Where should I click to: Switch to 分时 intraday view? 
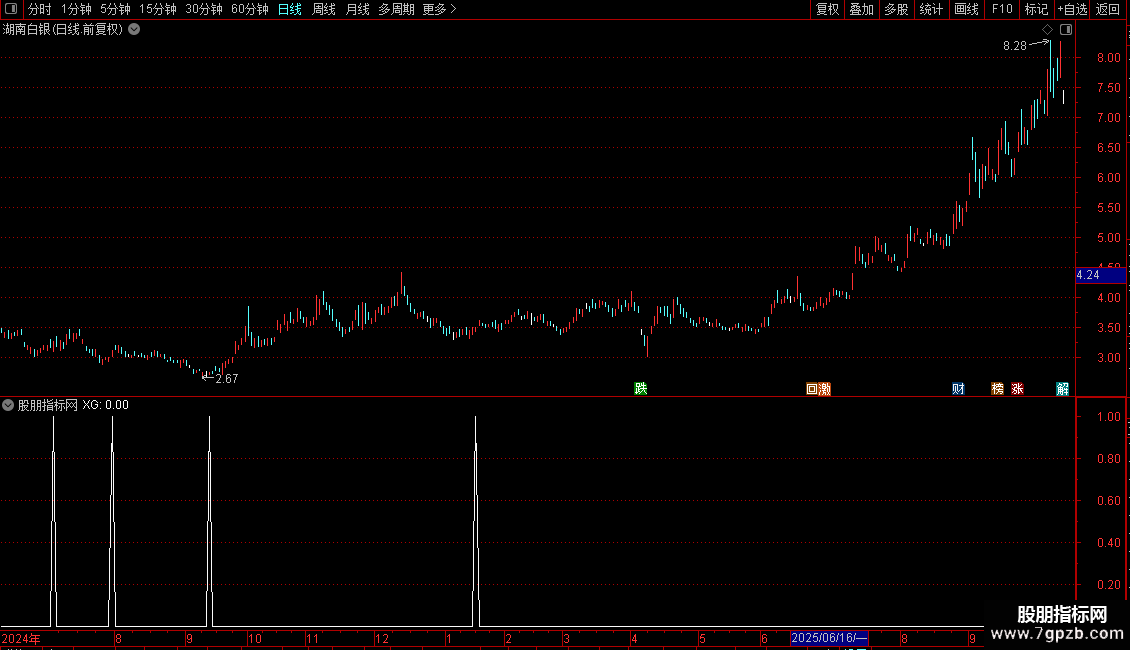[x=40, y=9]
